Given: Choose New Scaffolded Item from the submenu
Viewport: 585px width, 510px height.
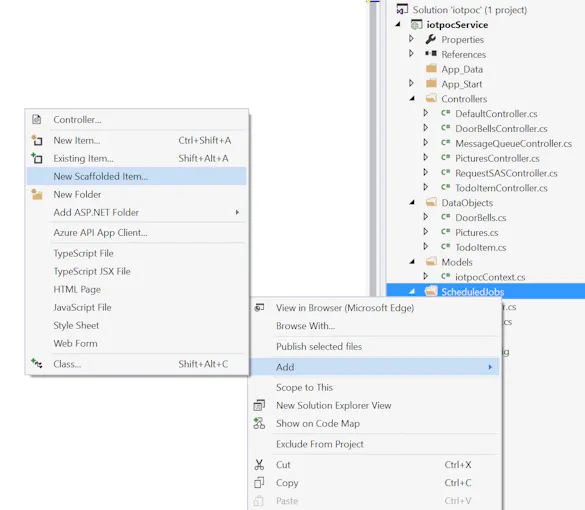Looking at the screenshot, I should (x=137, y=176).
